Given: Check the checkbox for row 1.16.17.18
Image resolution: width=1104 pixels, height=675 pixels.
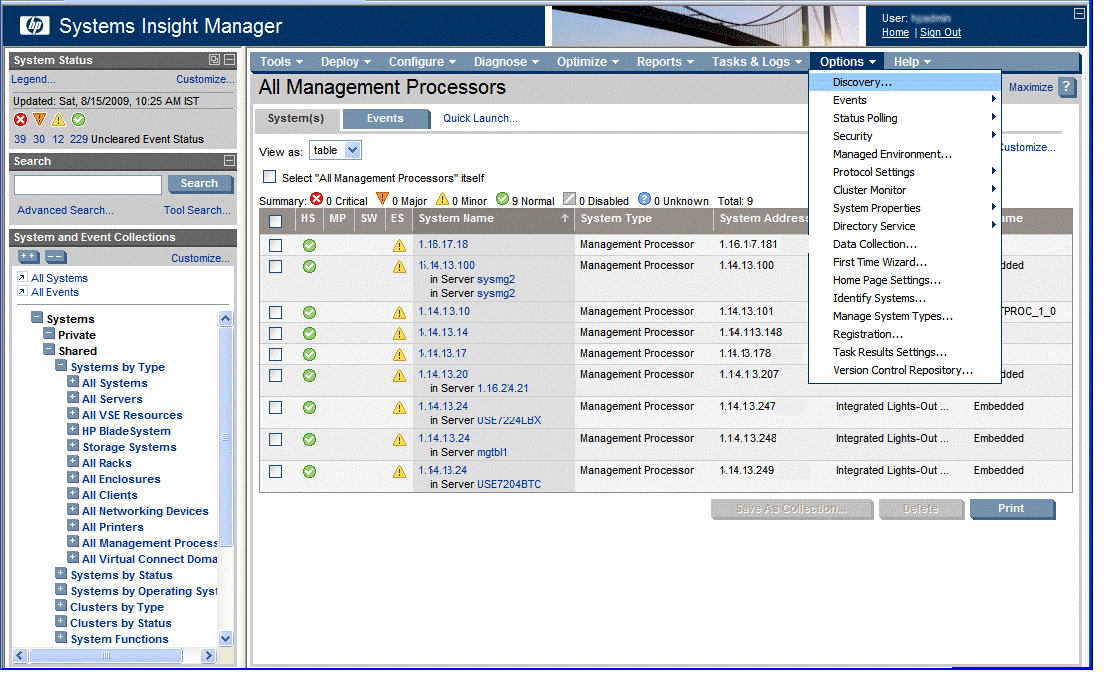Looking at the screenshot, I should click(x=275, y=245).
